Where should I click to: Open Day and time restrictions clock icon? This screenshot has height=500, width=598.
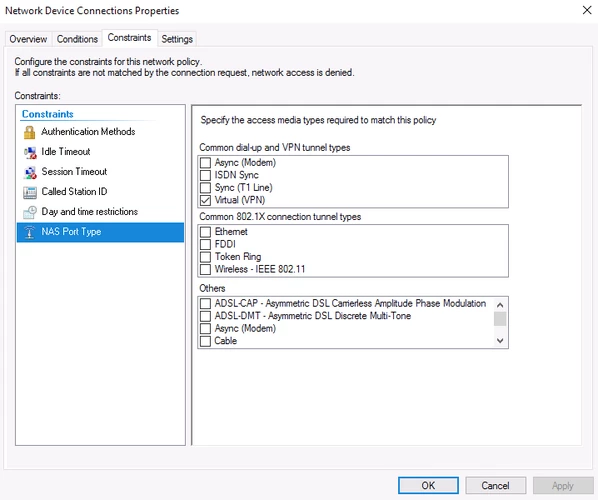[30, 212]
